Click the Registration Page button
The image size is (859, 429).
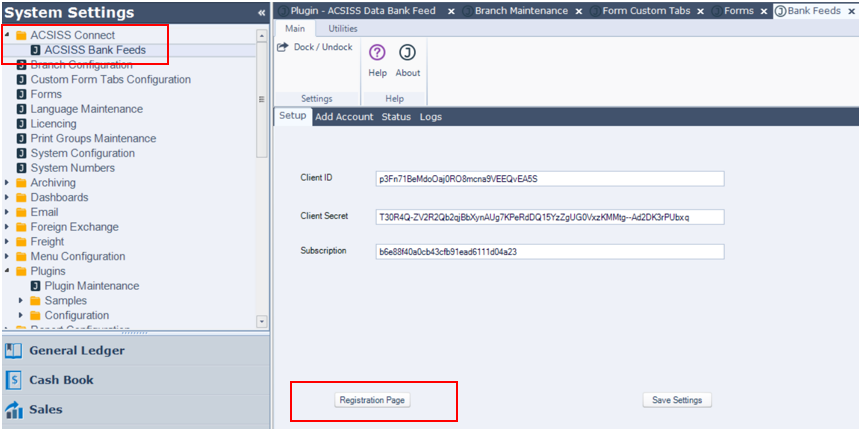point(372,400)
